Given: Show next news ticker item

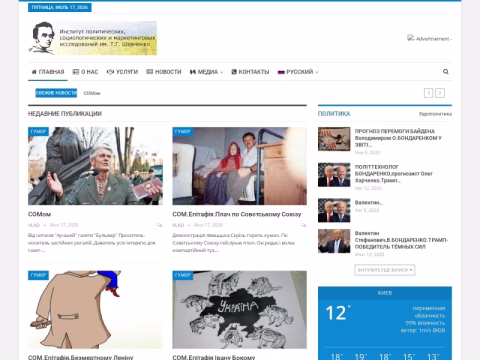Looking at the screenshot, I should click(x=440, y=93).
